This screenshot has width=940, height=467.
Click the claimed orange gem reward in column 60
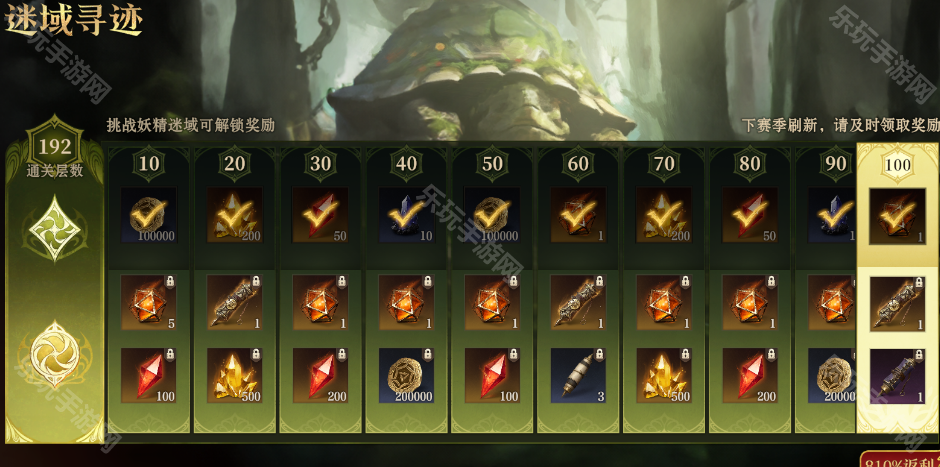pyautogui.click(x=578, y=215)
